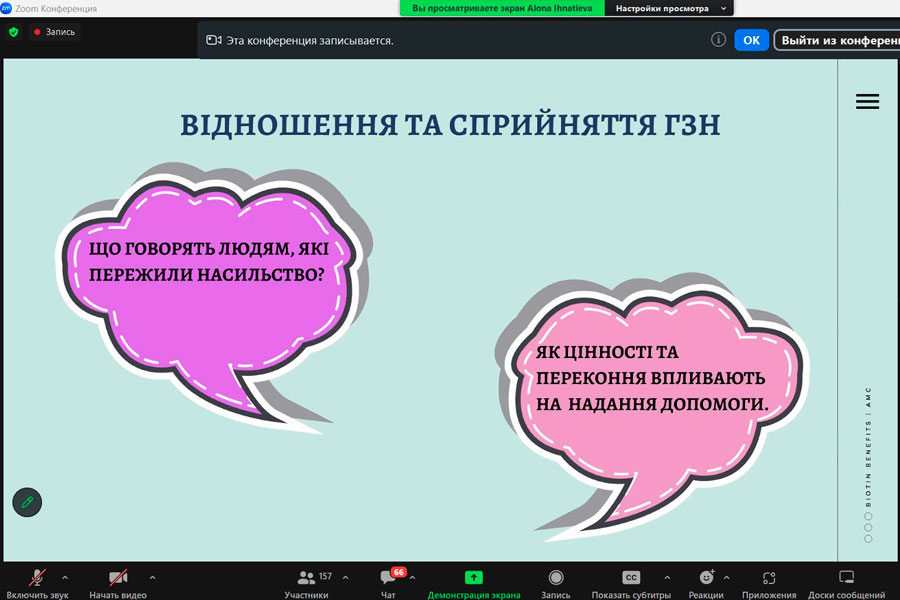Click Выйти из конференции button
The image size is (900, 600).
[837, 40]
